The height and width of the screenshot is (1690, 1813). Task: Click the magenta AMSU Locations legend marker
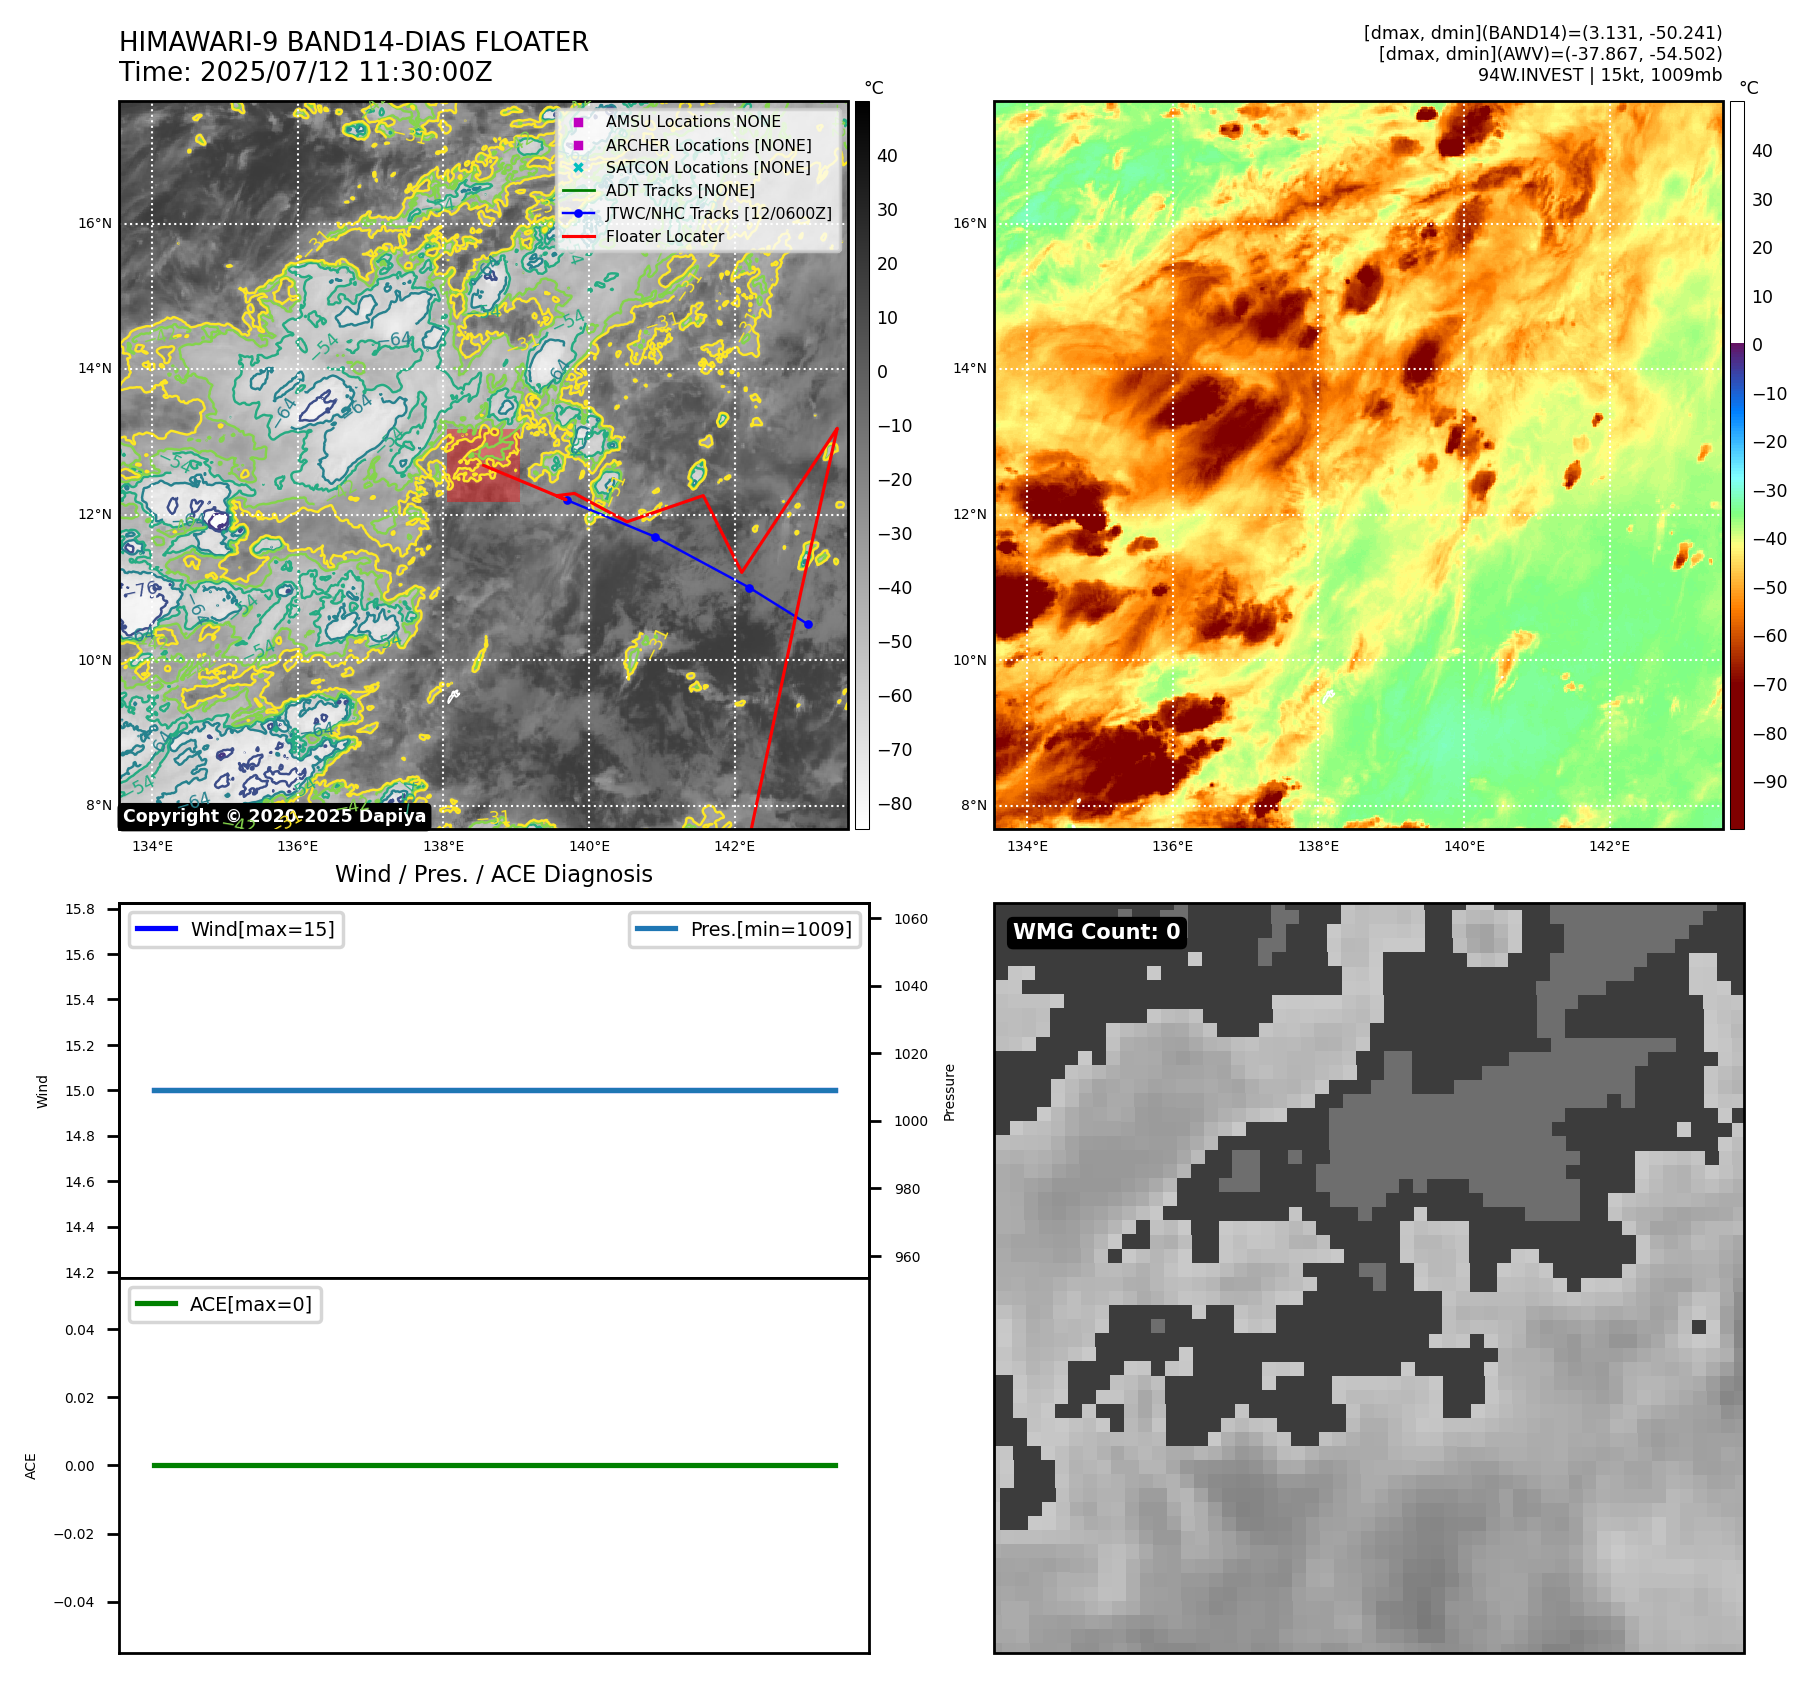tap(578, 122)
